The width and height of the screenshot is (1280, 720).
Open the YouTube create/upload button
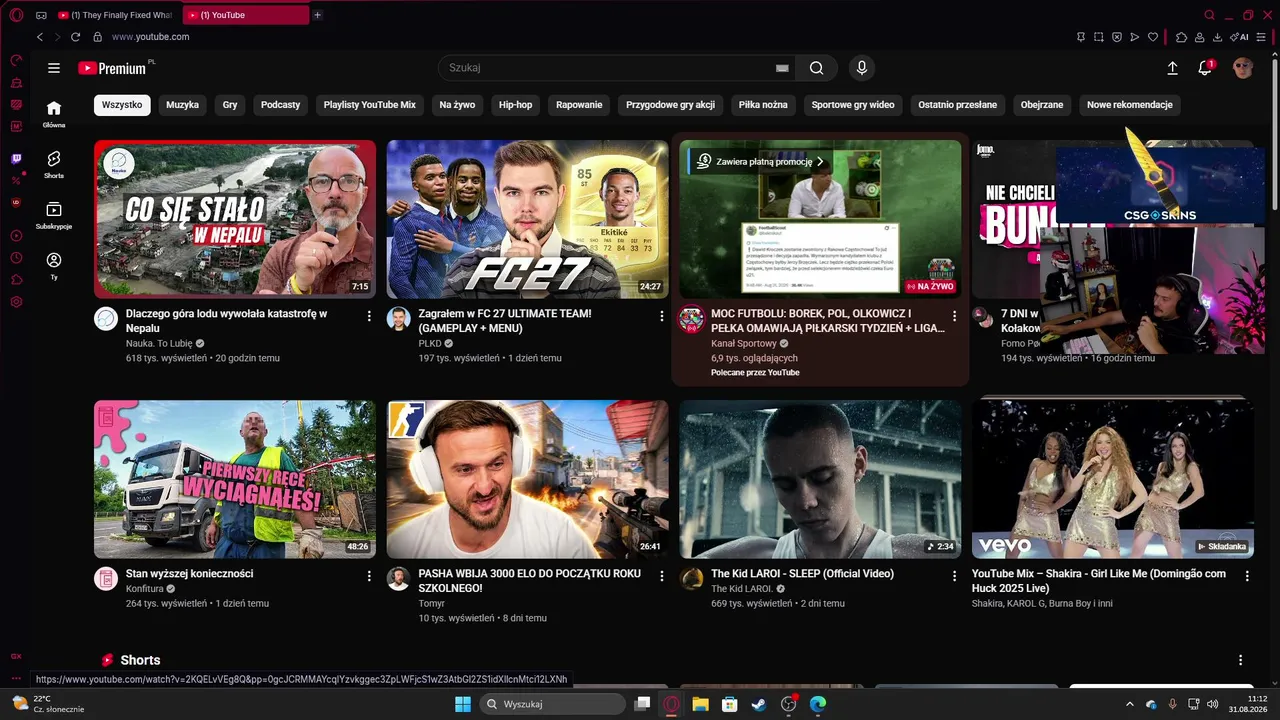pos(1173,68)
